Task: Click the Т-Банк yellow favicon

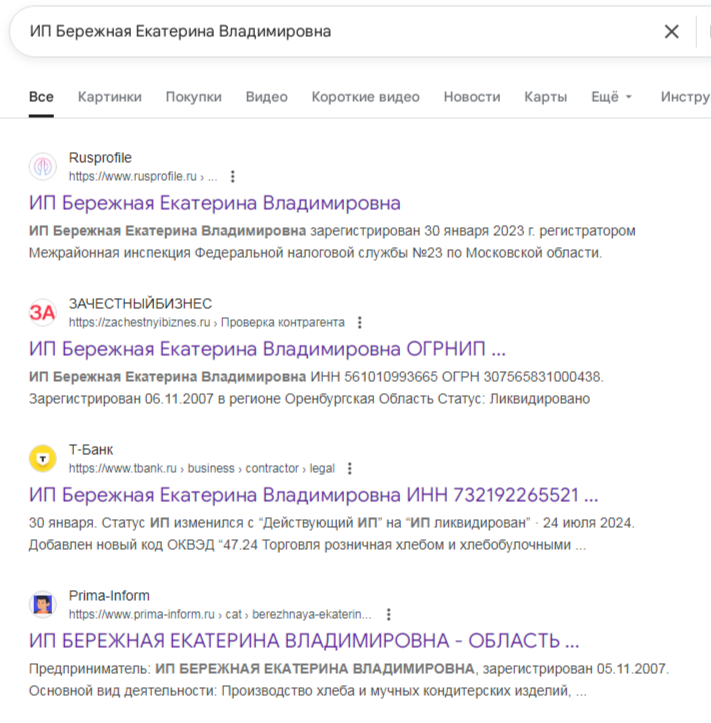Action: 43,459
